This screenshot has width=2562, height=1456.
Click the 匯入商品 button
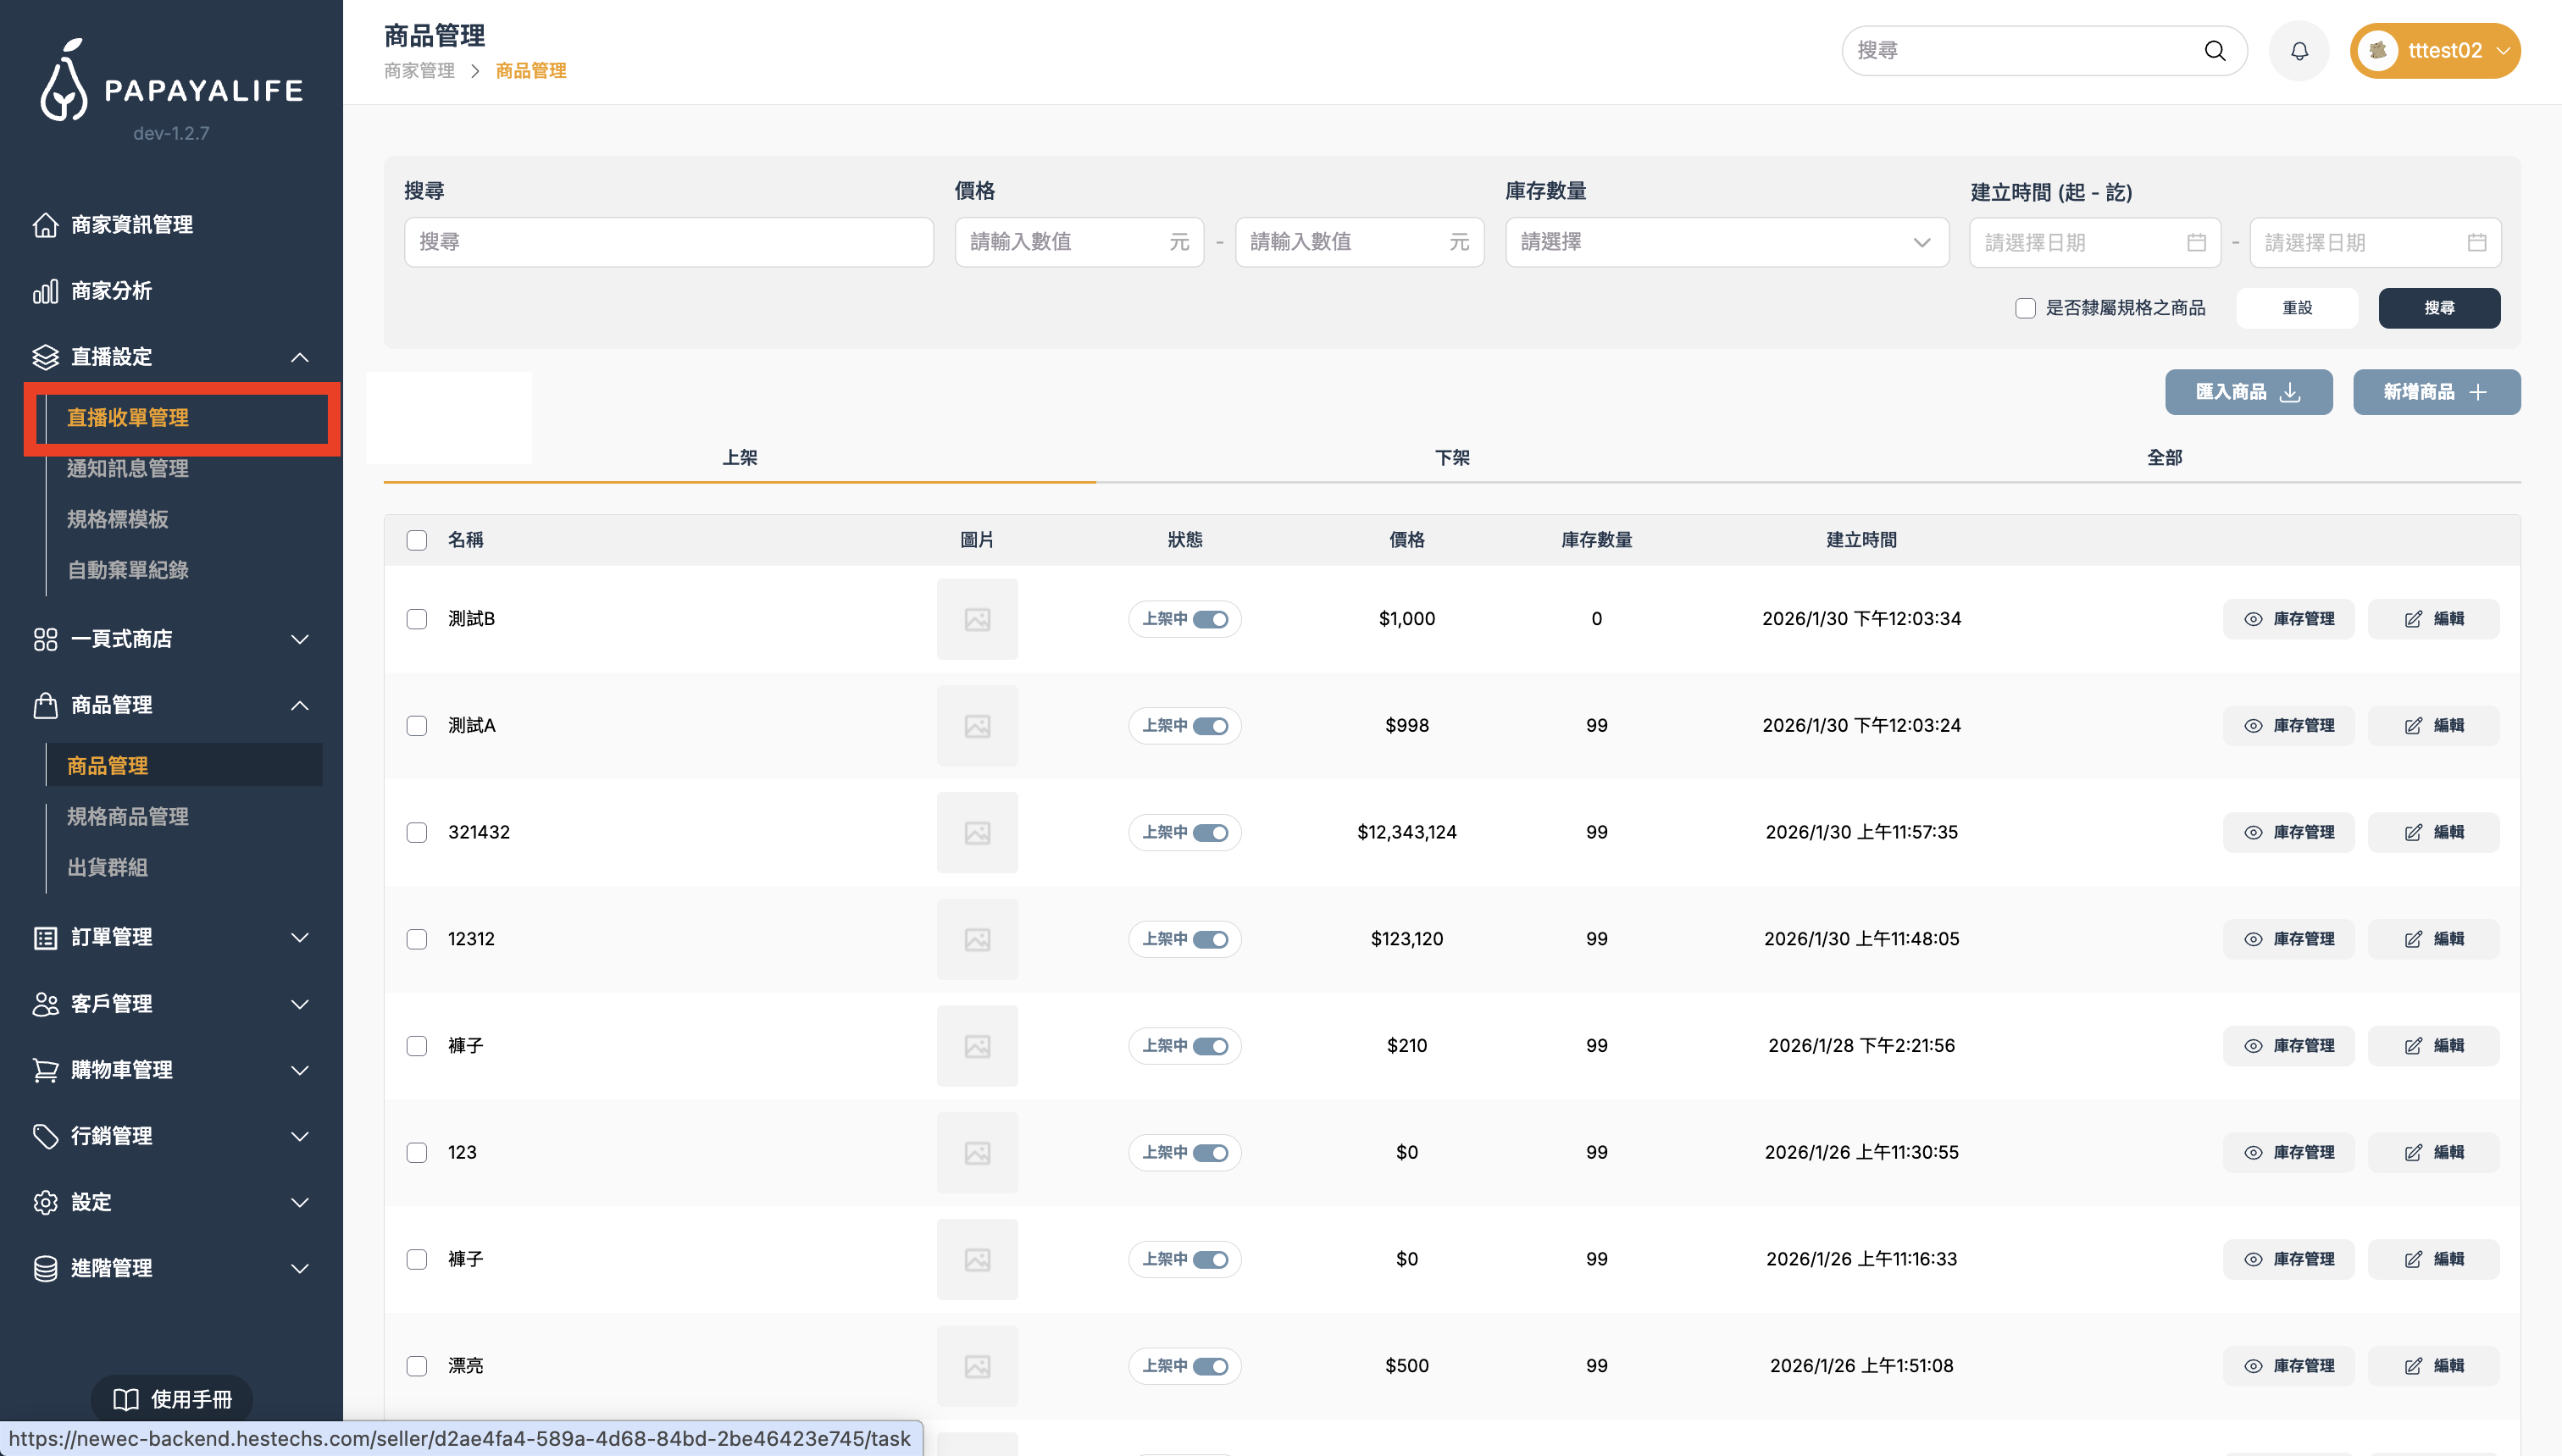[x=2248, y=392]
